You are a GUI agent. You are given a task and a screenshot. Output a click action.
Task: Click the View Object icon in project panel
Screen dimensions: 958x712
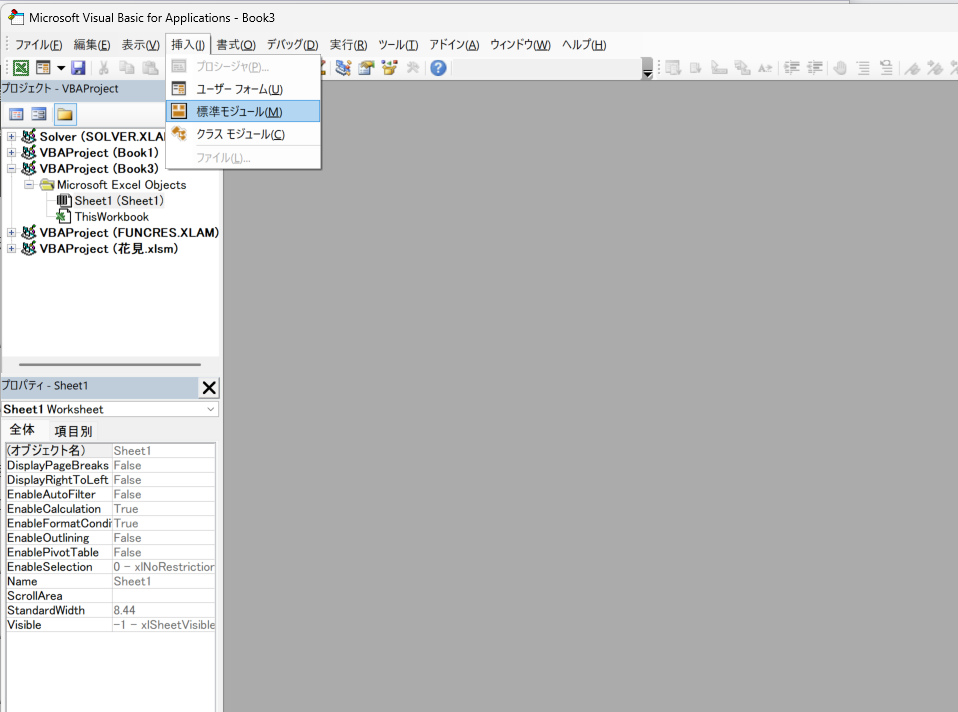(39, 114)
